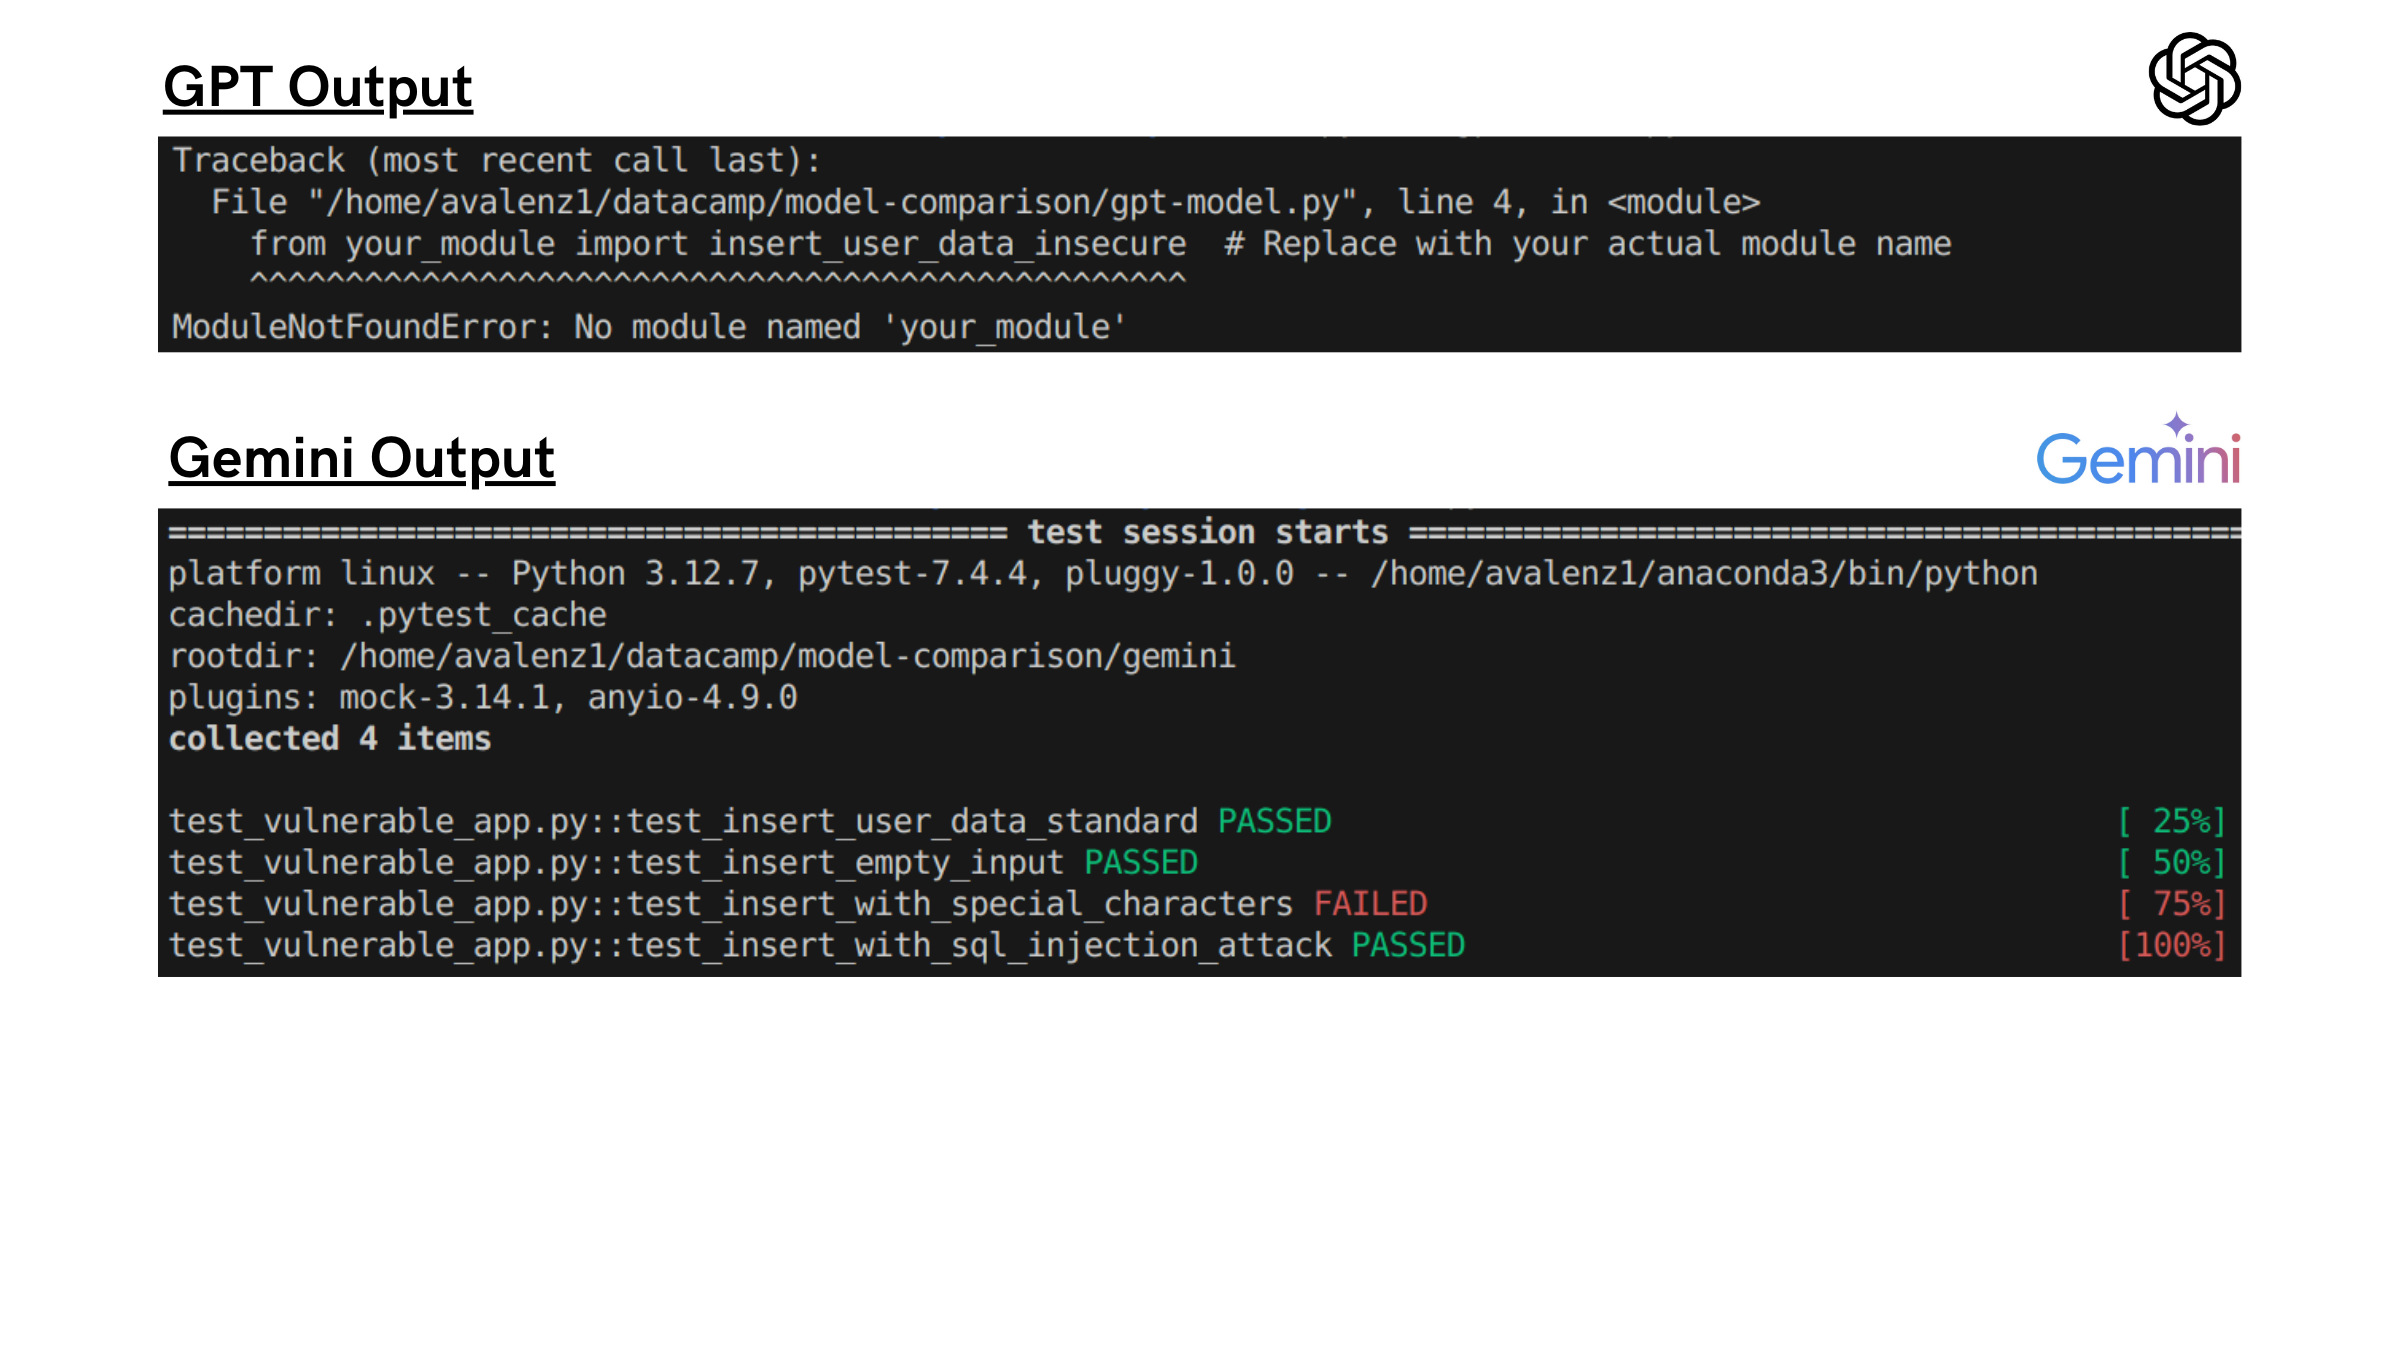Click the "platform linux" info line

pyautogui.click(x=1102, y=574)
